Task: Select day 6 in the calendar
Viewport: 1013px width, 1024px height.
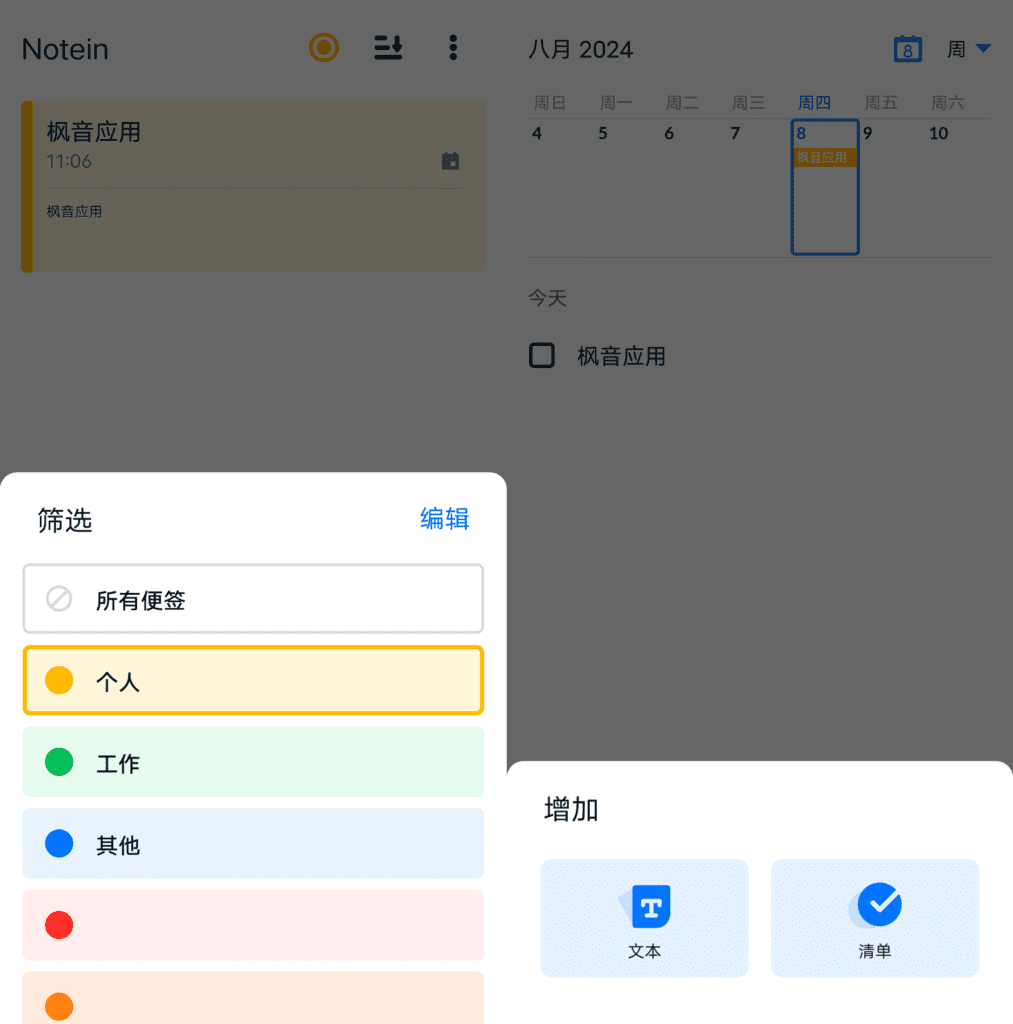Action: click(x=669, y=134)
